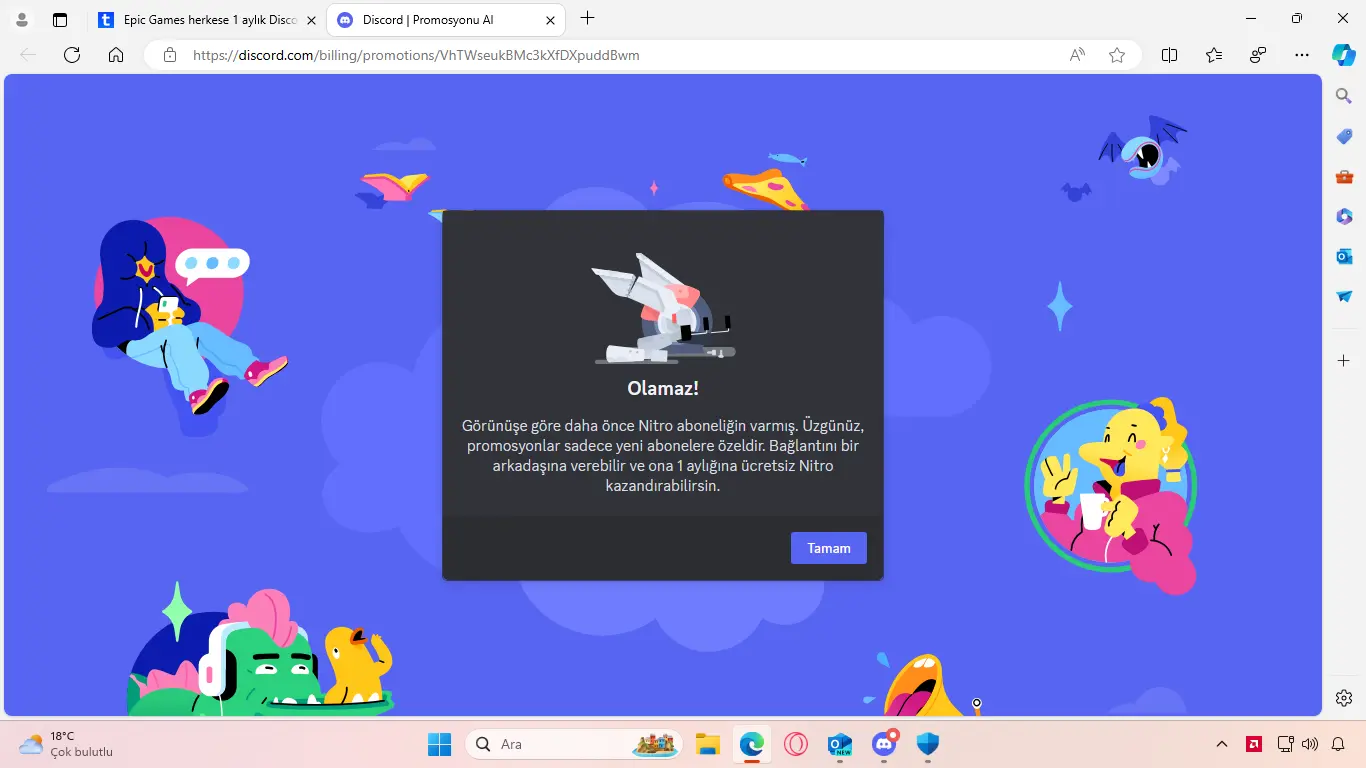Click the taskbar search box Ara
The width and height of the screenshot is (1366, 768).
[573, 744]
